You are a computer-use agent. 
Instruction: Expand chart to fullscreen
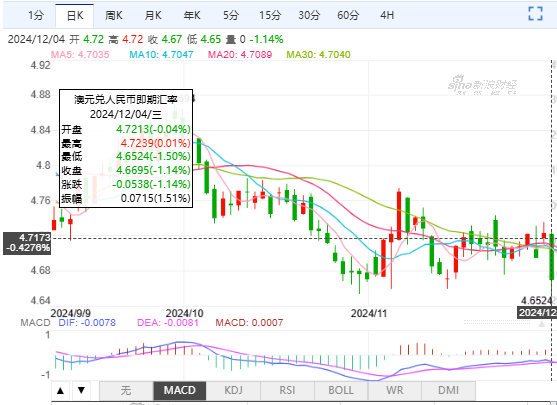click(x=535, y=14)
